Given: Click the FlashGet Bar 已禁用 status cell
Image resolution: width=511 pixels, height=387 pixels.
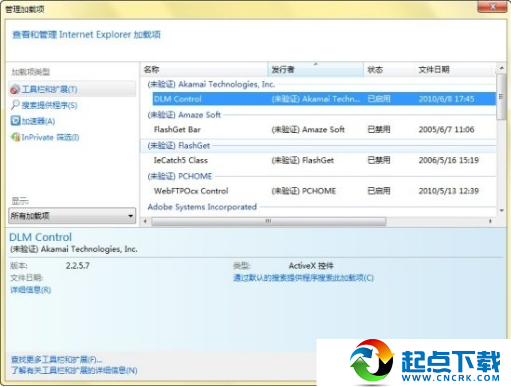Looking at the screenshot, I should [379, 129].
